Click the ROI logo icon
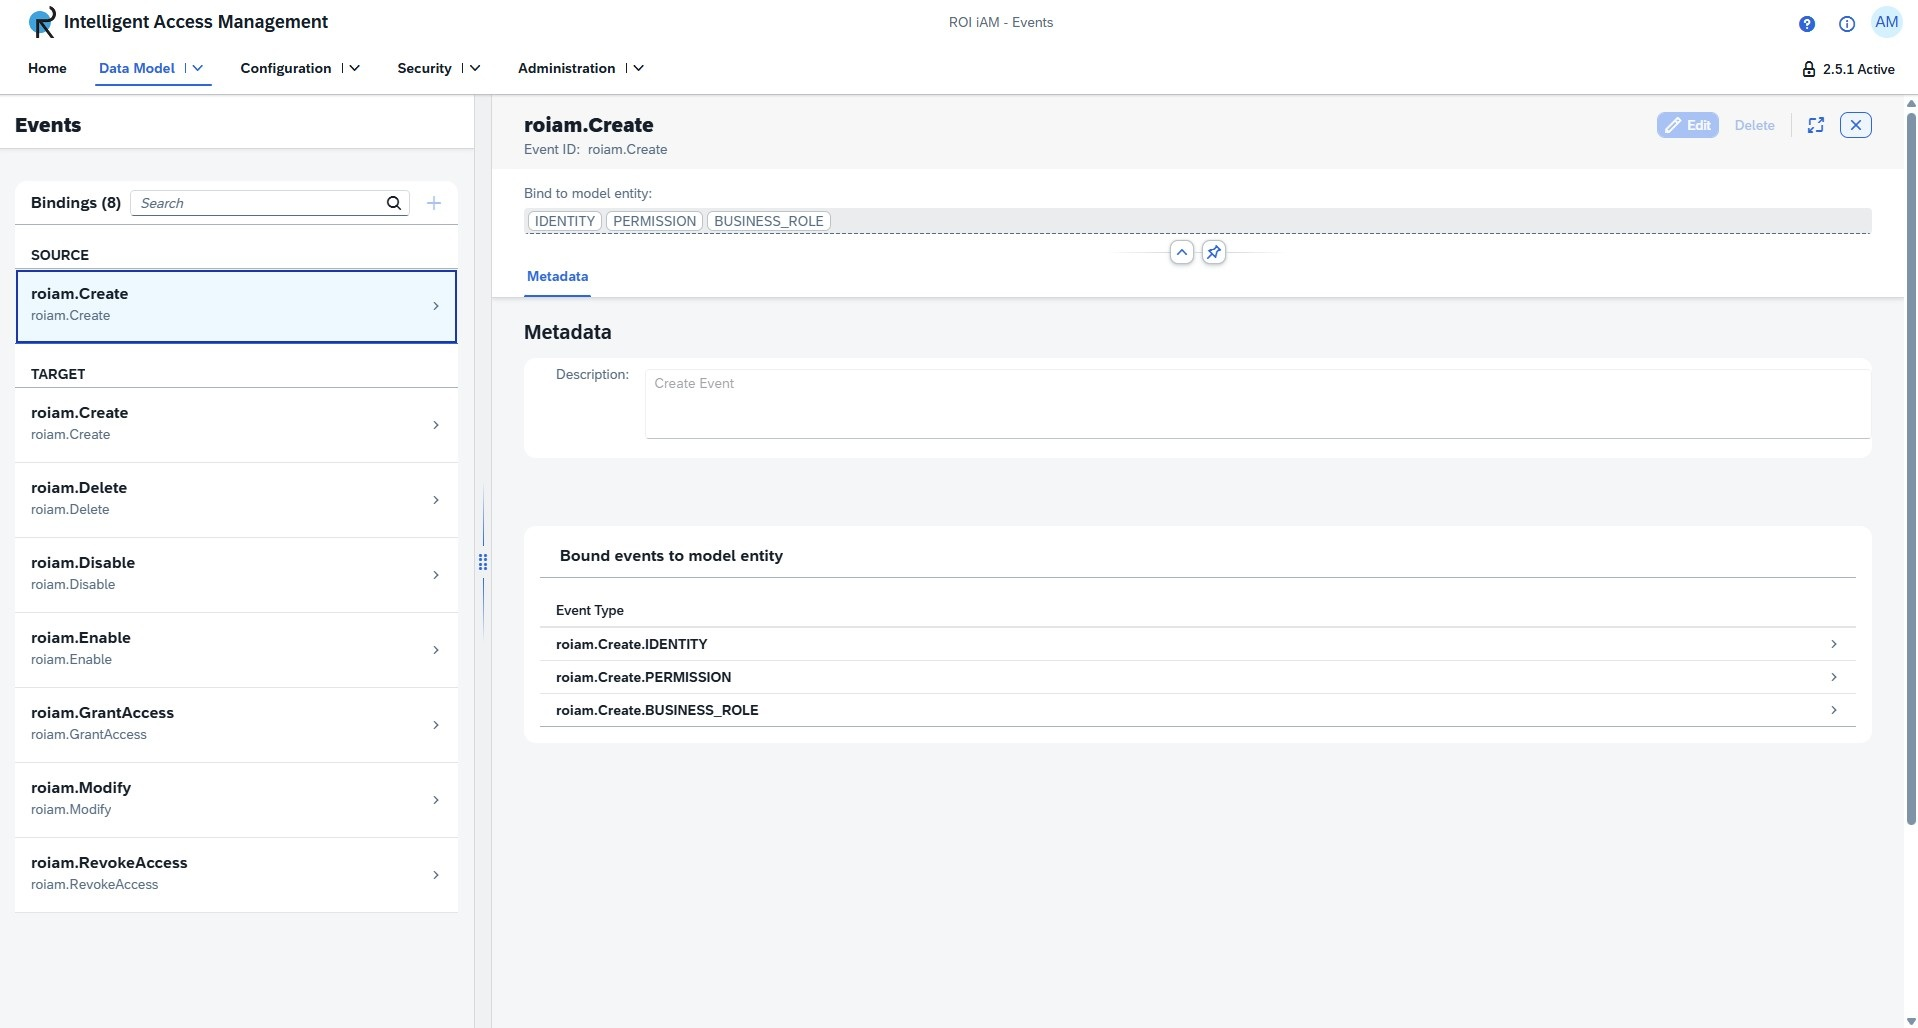1918x1028 pixels. [42, 22]
